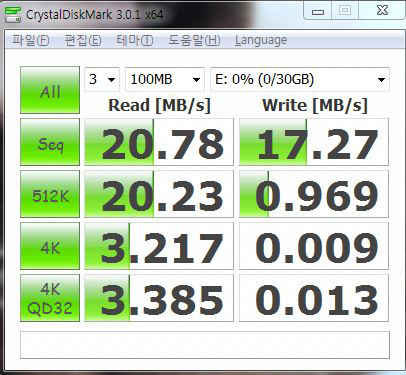Open the test size dropdown showing 100MB
The image size is (406, 375).
pyautogui.click(x=165, y=79)
